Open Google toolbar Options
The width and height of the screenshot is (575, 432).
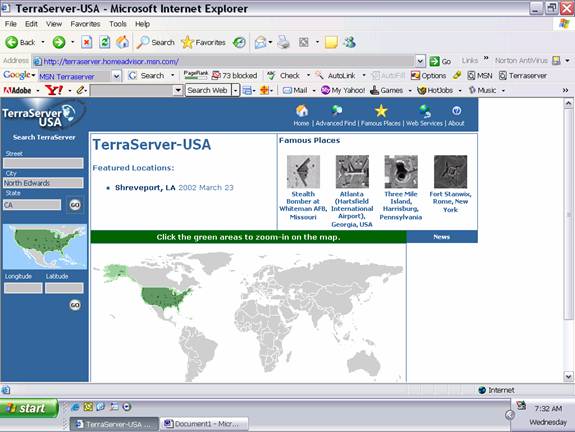pyautogui.click(x=428, y=76)
